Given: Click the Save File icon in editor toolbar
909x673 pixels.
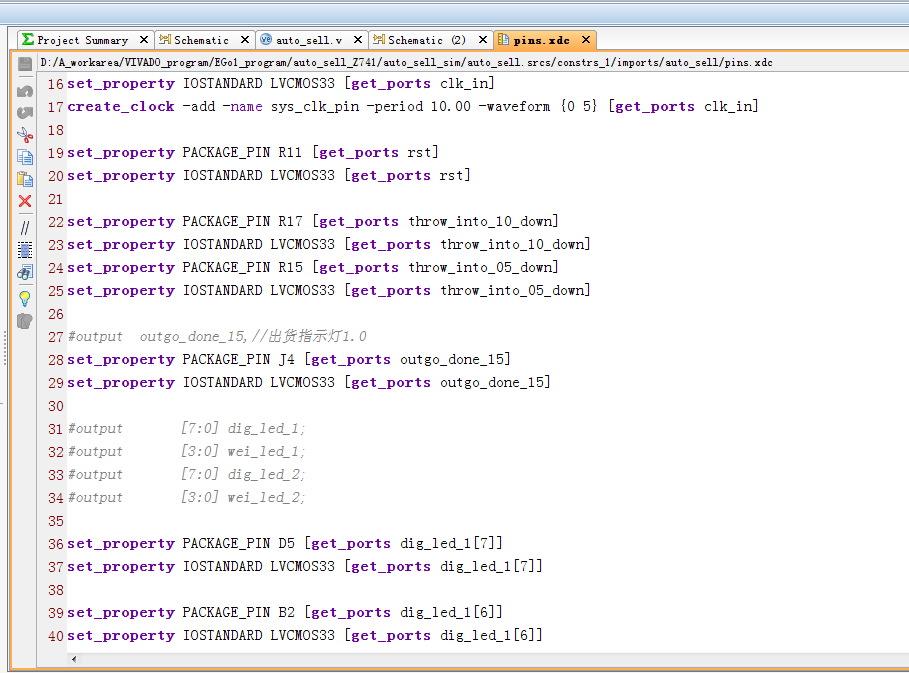Looking at the screenshot, I should pos(25,64).
